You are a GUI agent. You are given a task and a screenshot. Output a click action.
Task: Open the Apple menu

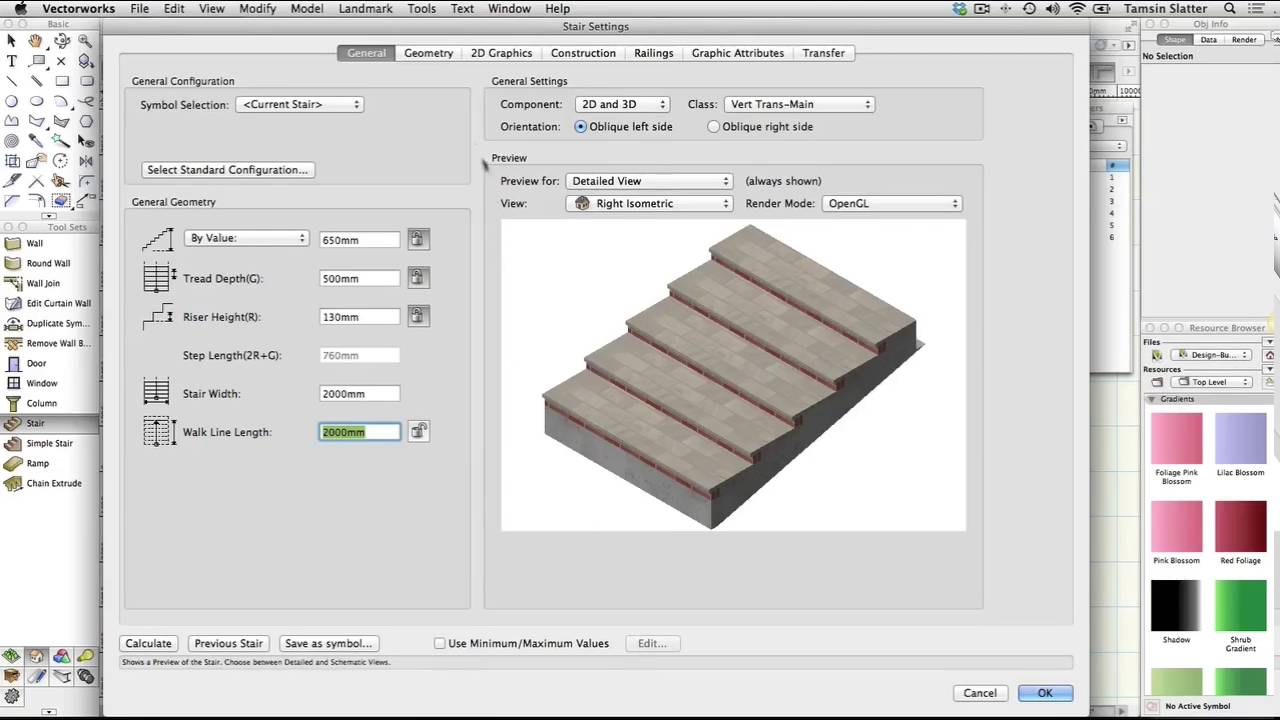point(20,9)
